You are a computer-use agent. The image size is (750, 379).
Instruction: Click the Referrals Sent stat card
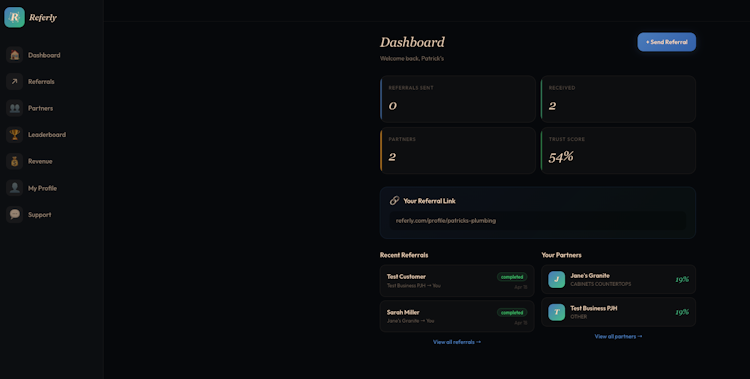point(458,99)
